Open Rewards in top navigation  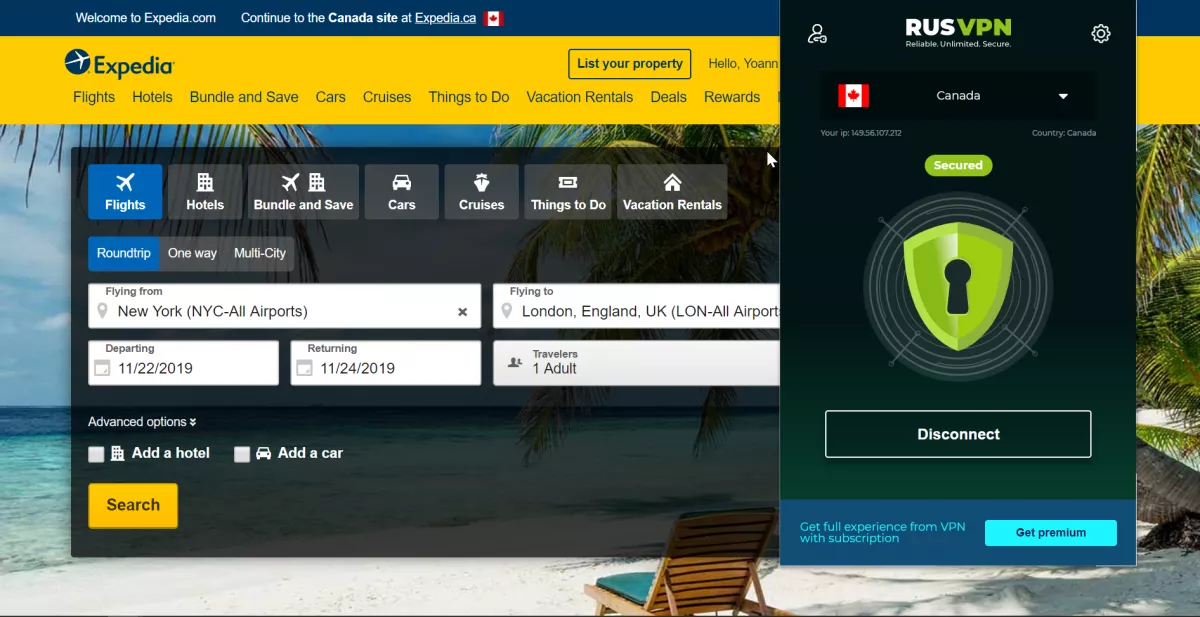tap(732, 97)
